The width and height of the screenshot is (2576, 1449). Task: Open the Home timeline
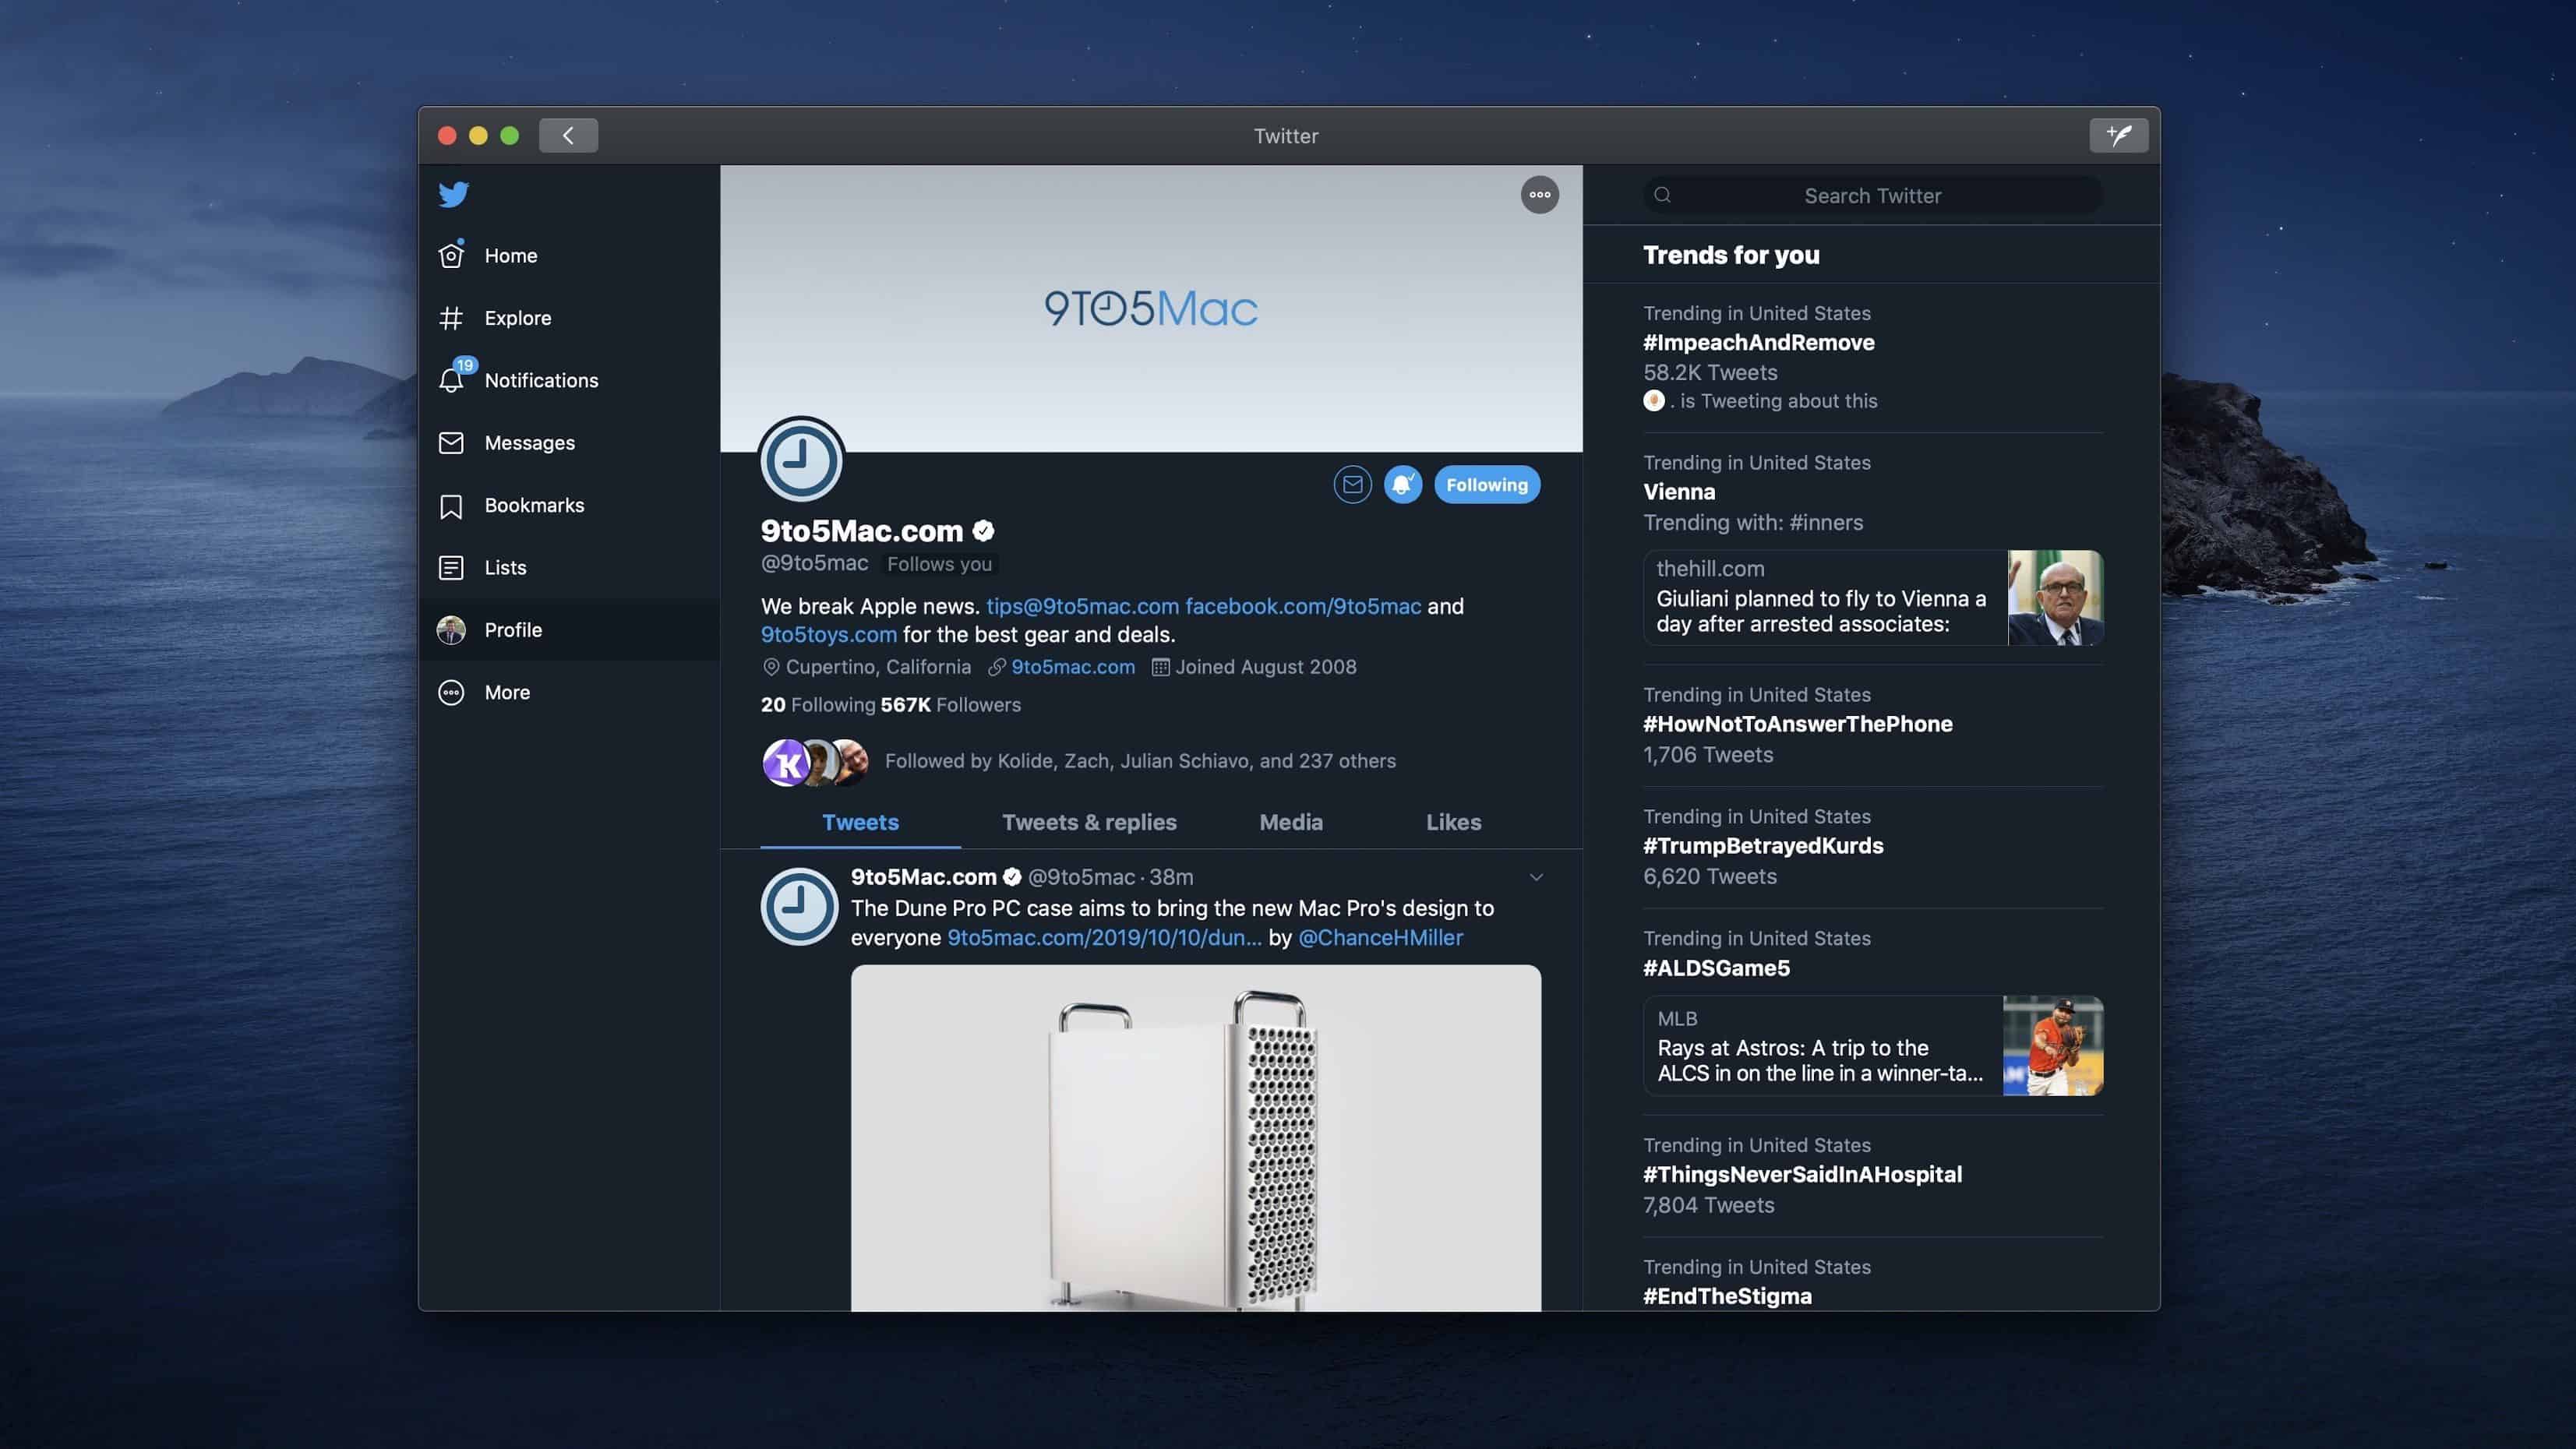(x=511, y=255)
